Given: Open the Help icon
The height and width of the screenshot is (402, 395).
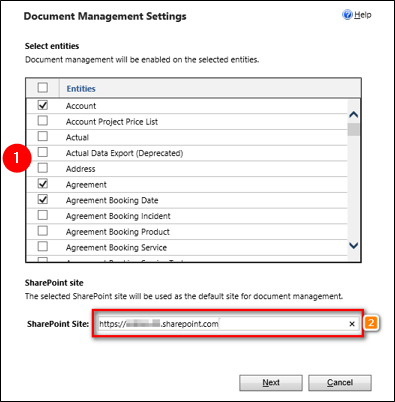Looking at the screenshot, I should tap(347, 15).
